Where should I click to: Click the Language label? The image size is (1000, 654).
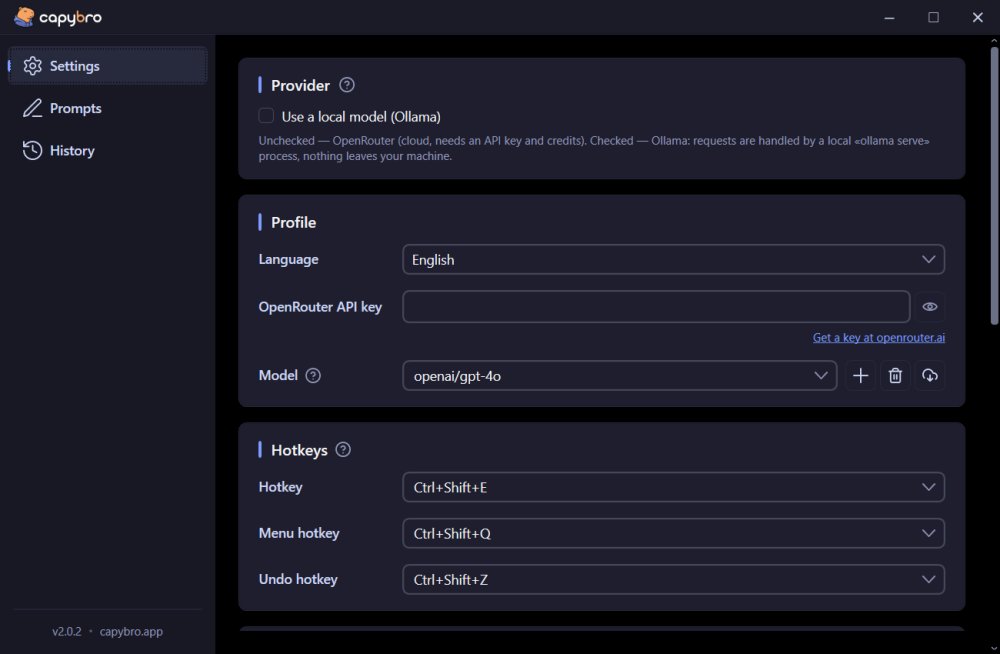(288, 260)
